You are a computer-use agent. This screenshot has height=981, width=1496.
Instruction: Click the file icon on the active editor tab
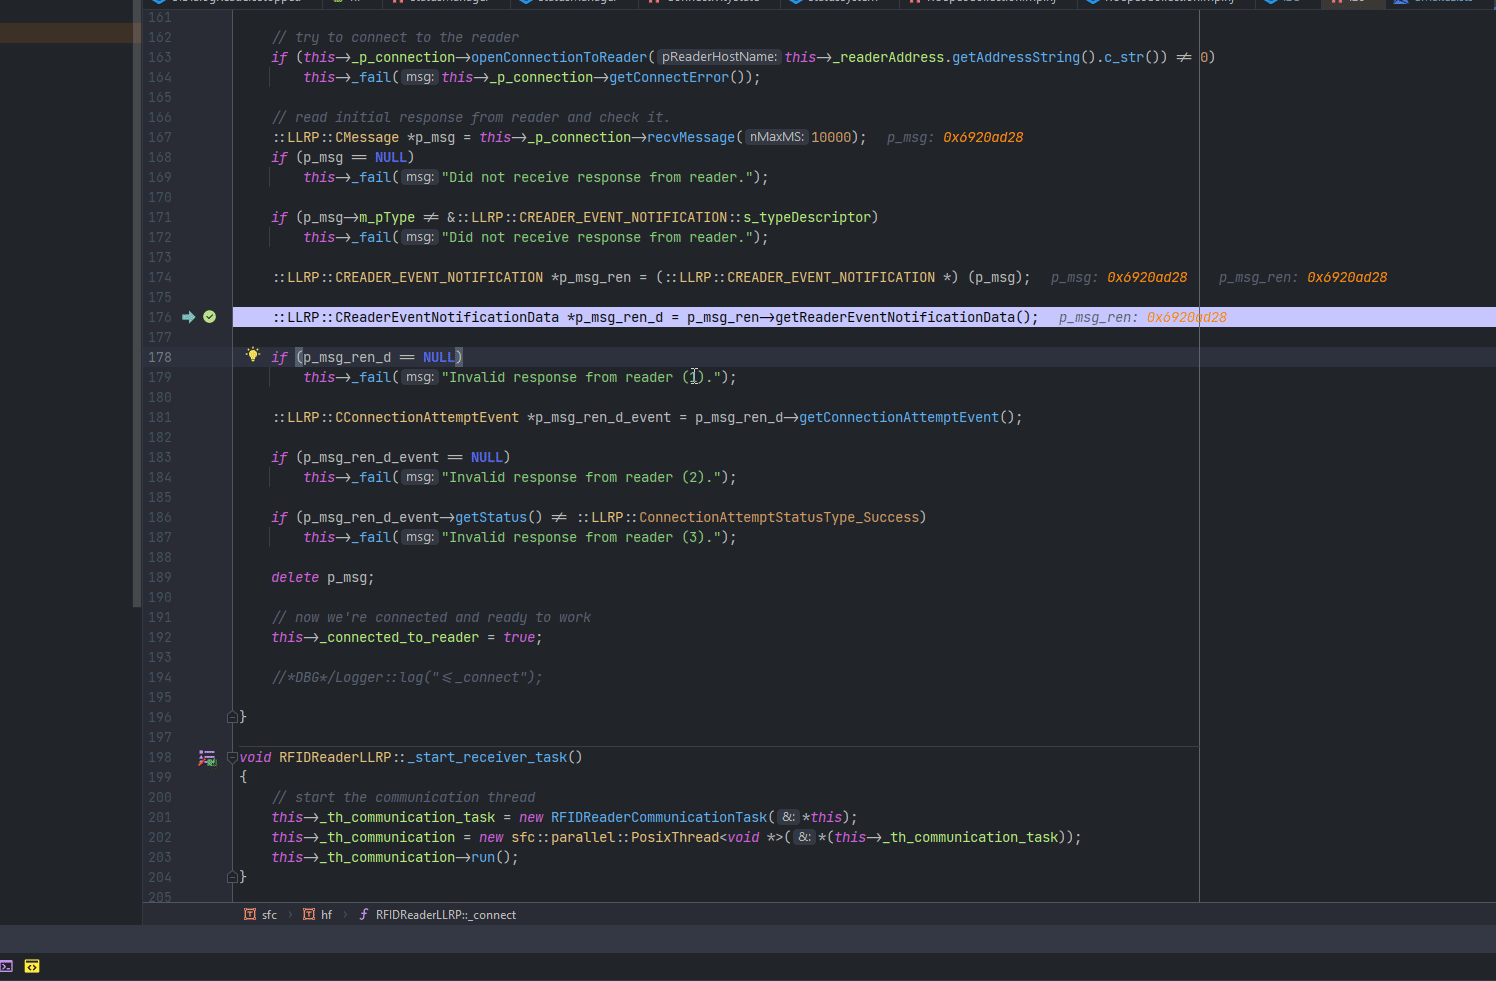pyautogui.click(x=1338, y=2)
